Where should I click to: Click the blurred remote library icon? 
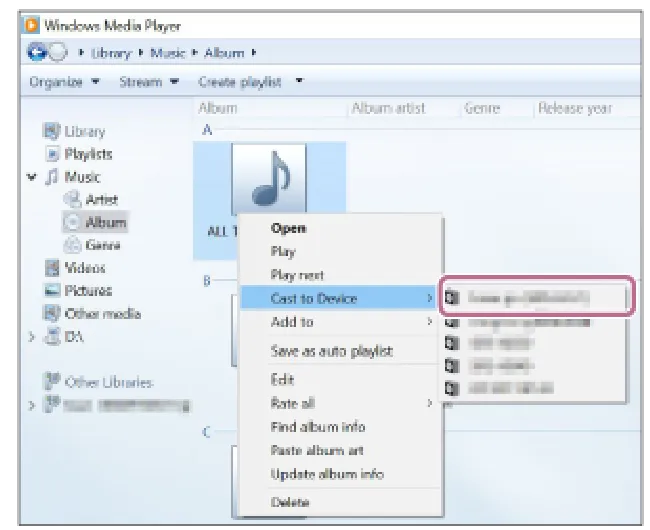point(52,404)
